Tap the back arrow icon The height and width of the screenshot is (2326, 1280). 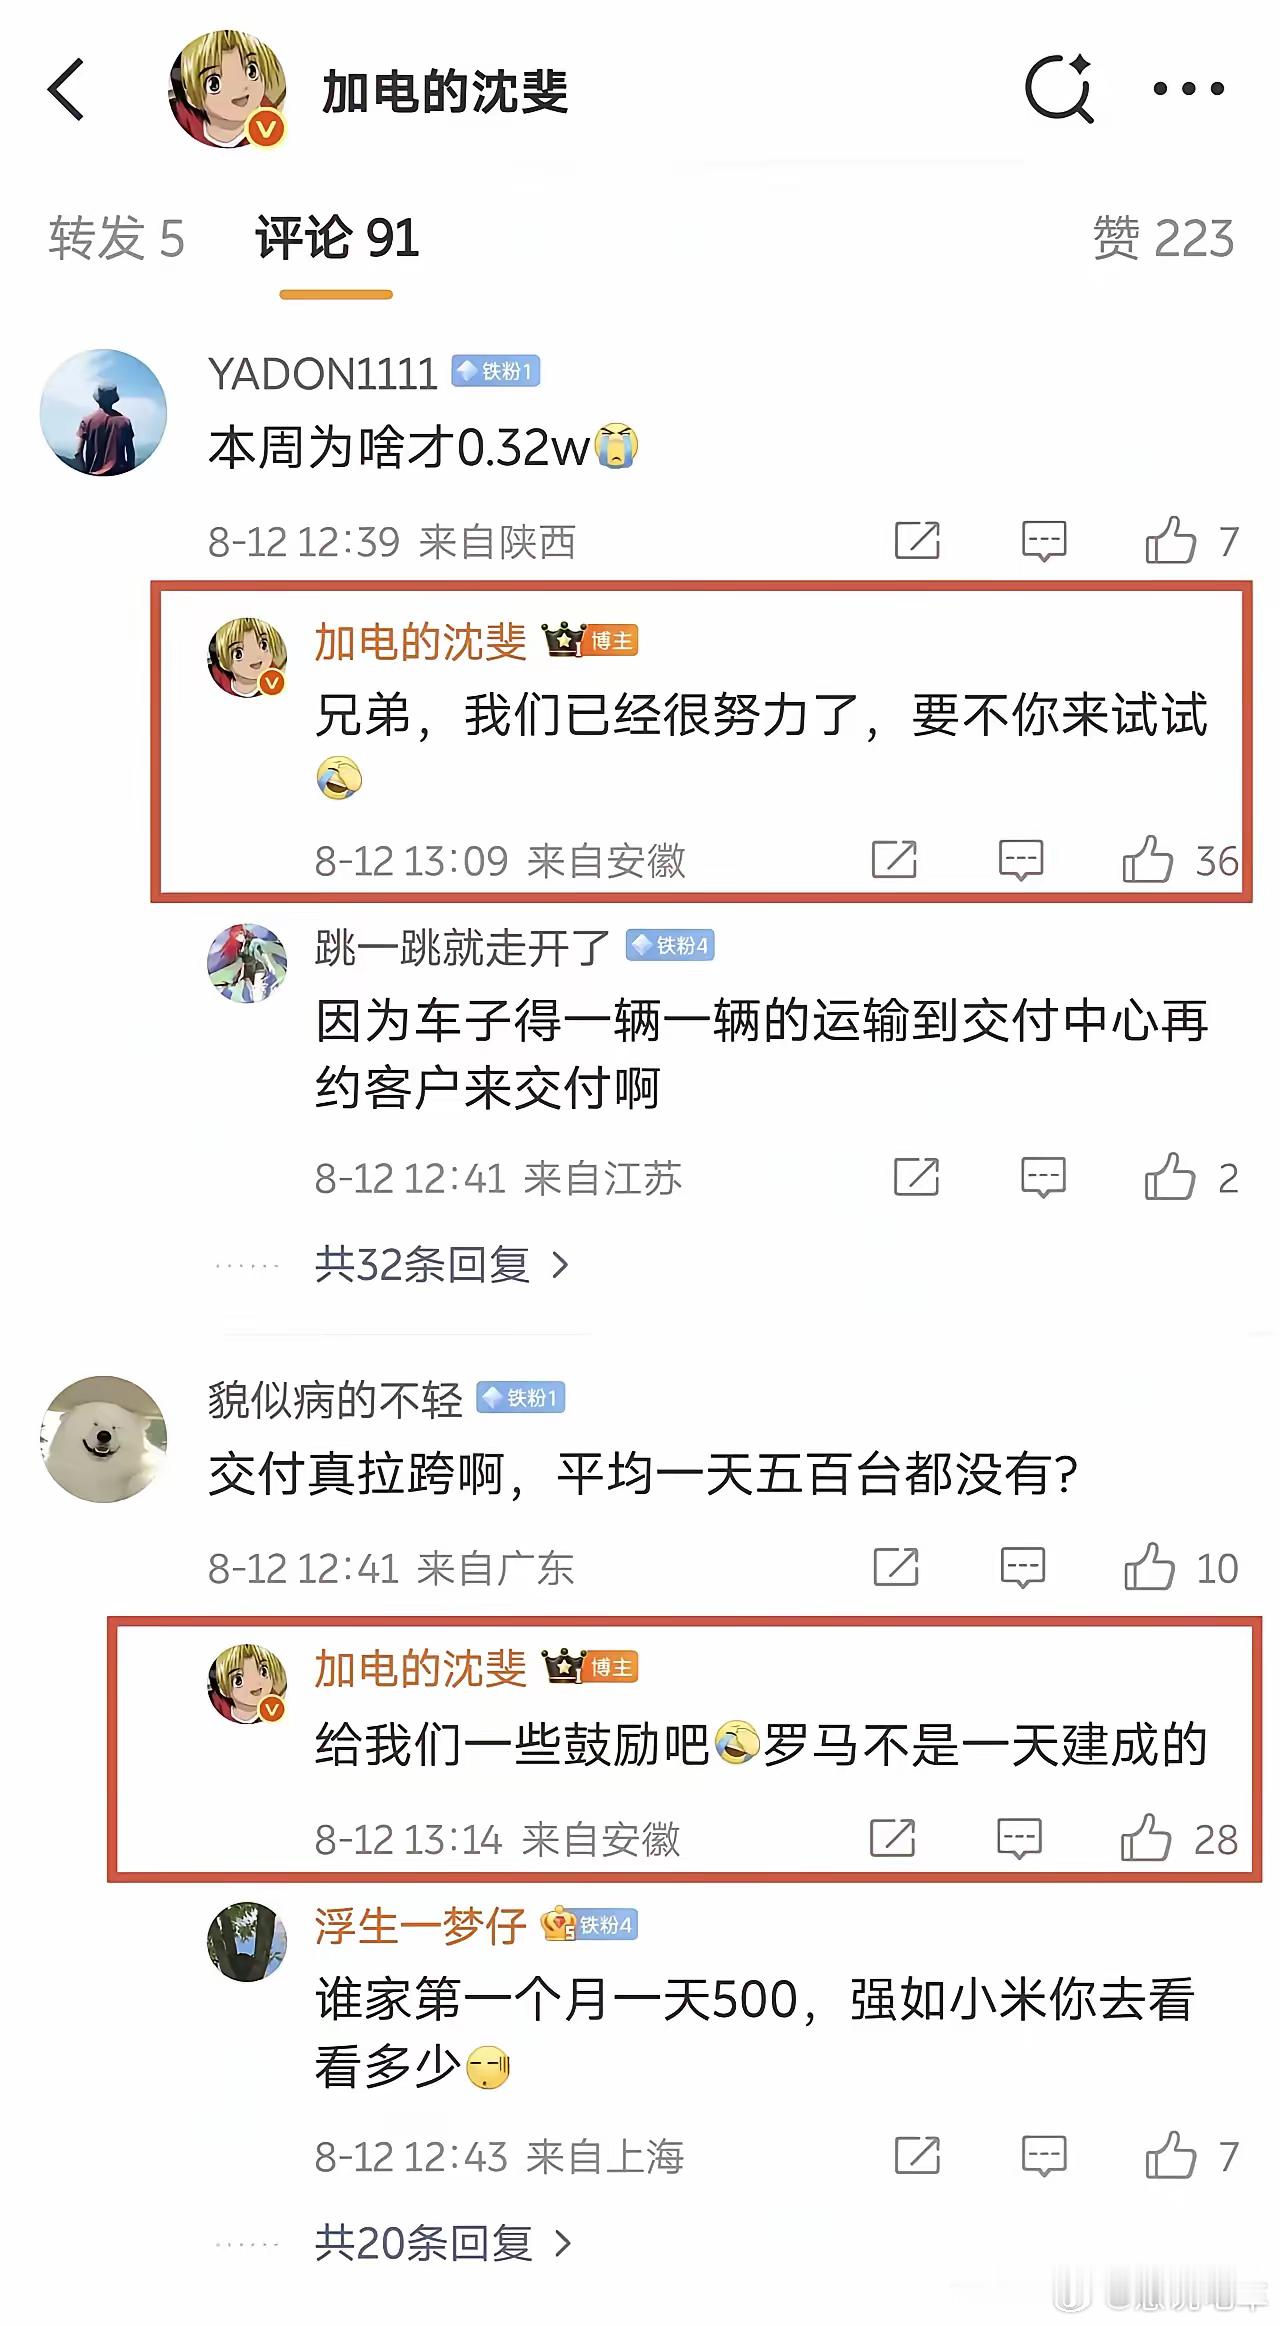66,89
